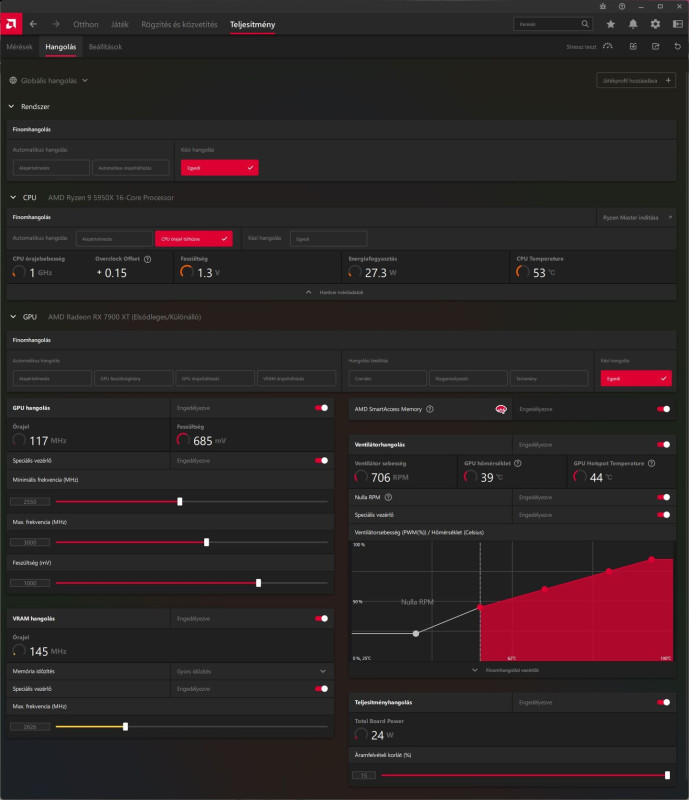Toggle Speciális vezérlő under GPU hangolás
The width and height of the screenshot is (689, 800).
coord(322,460)
